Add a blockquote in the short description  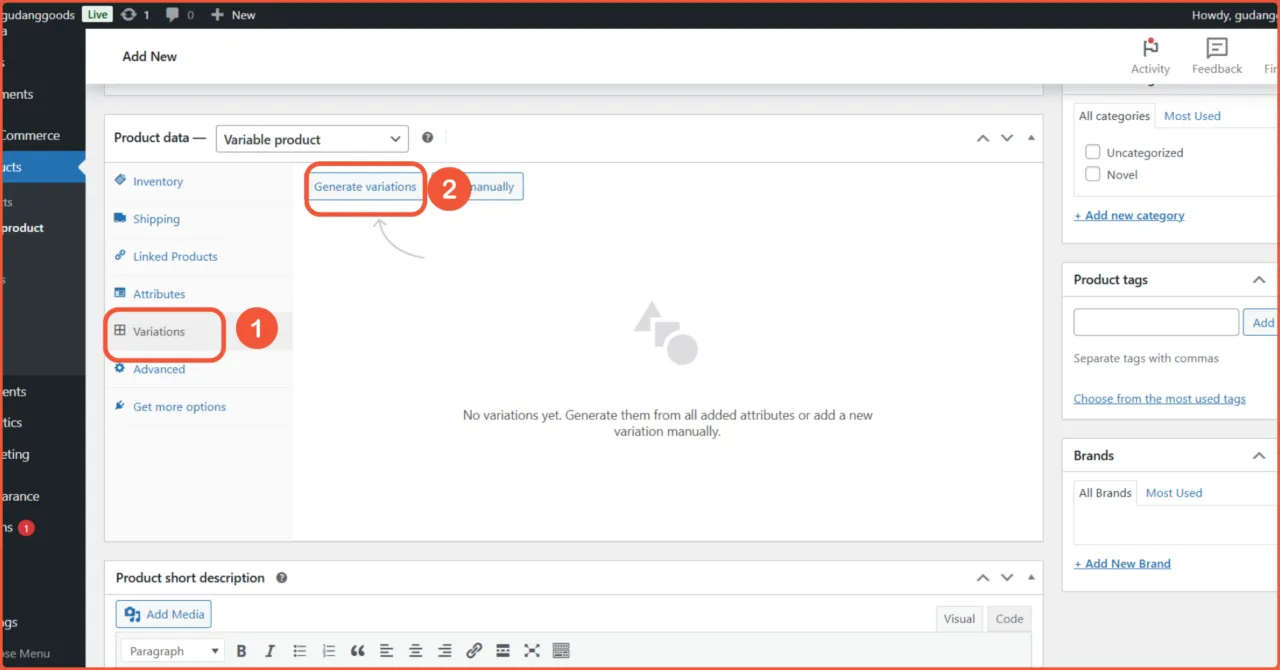(x=357, y=650)
